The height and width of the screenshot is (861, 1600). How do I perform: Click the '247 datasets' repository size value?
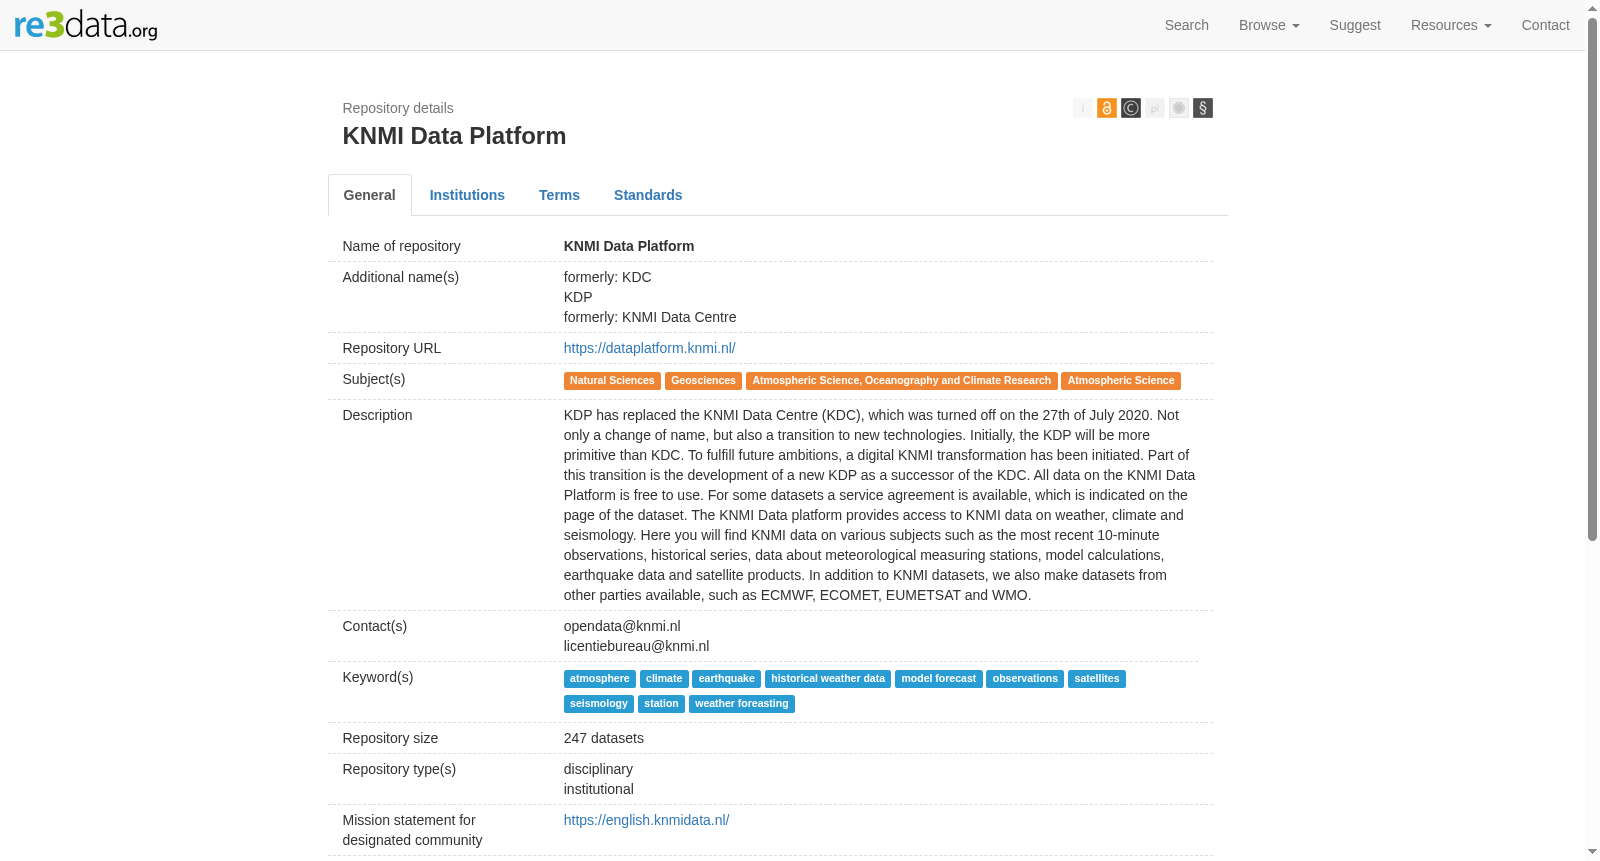coord(604,738)
